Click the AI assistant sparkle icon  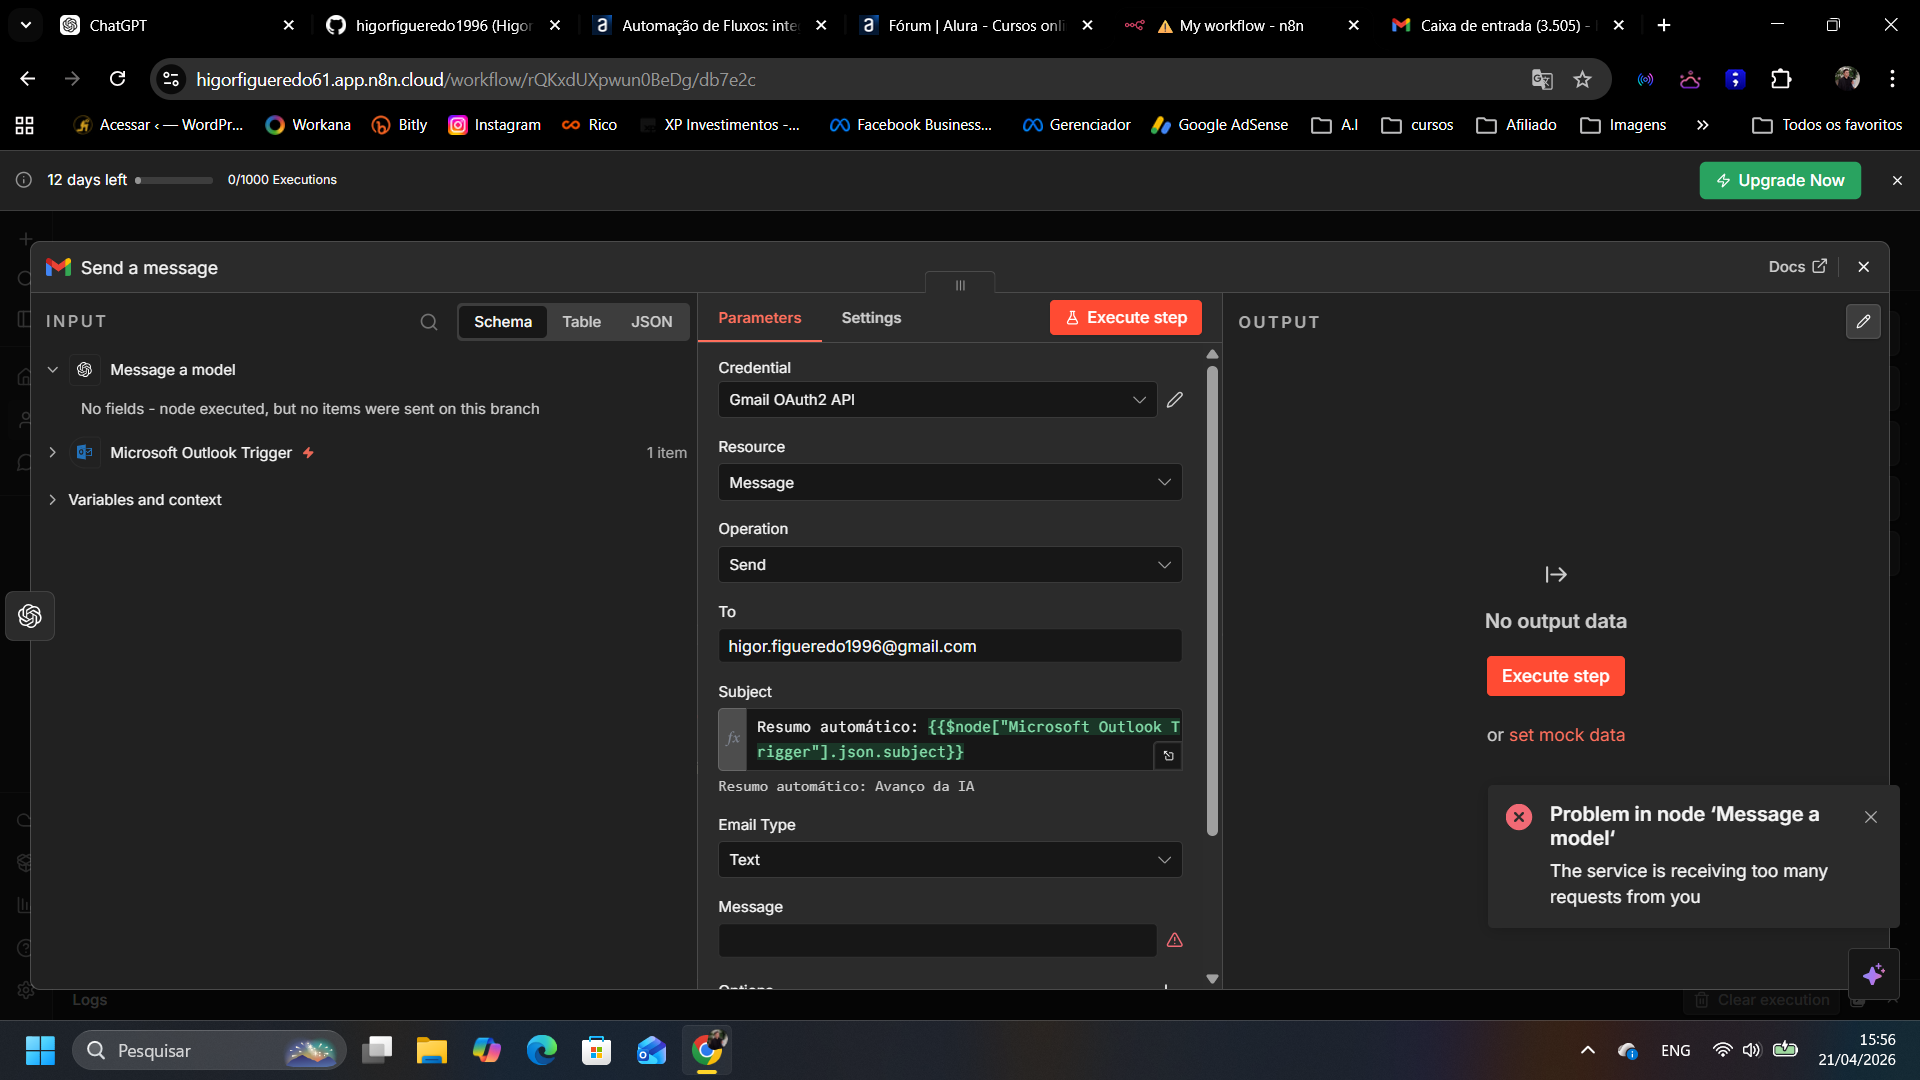point(1873,974)
